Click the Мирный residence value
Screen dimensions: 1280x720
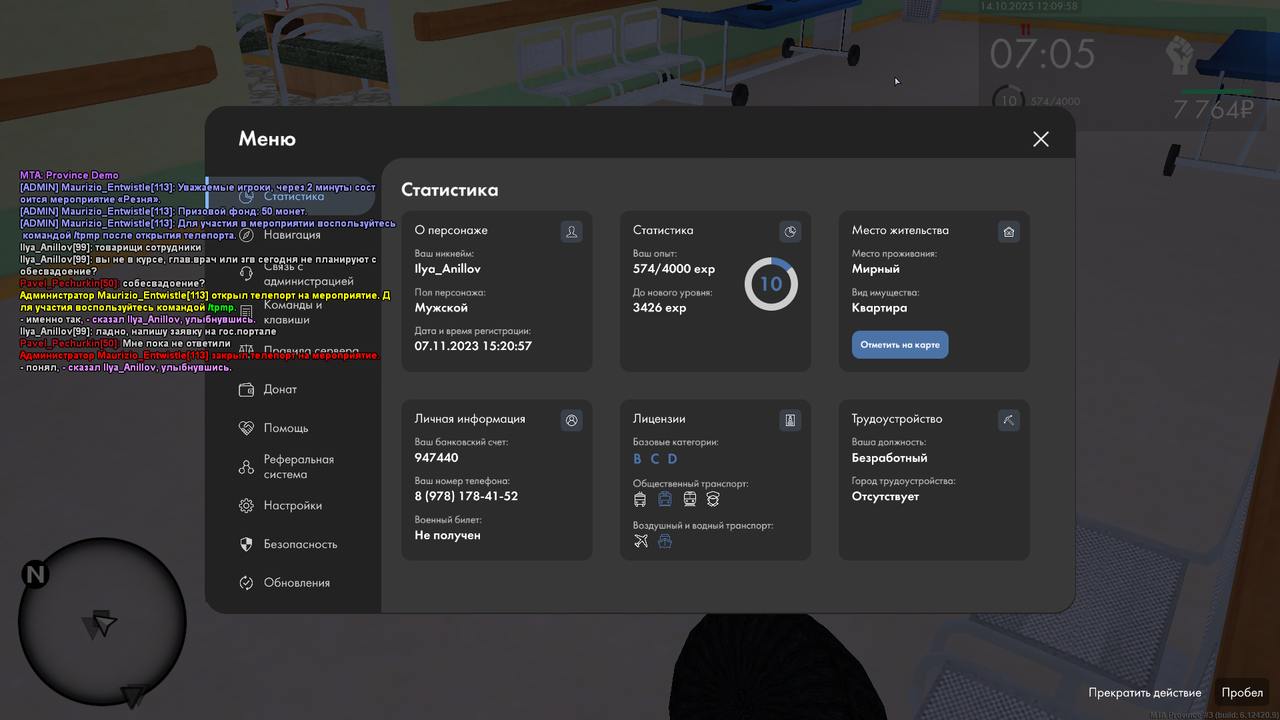coord(876,269)
